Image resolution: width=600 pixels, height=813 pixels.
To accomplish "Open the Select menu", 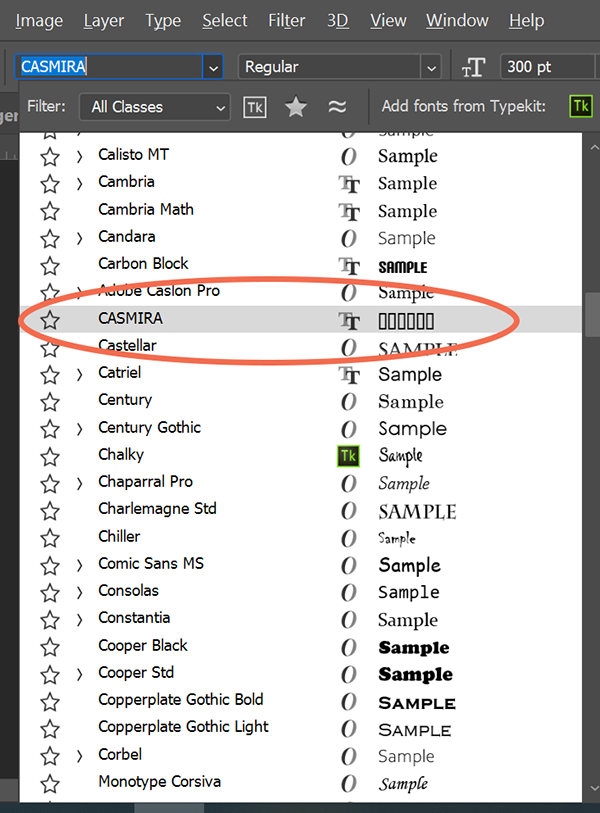I will click(225, 21).
